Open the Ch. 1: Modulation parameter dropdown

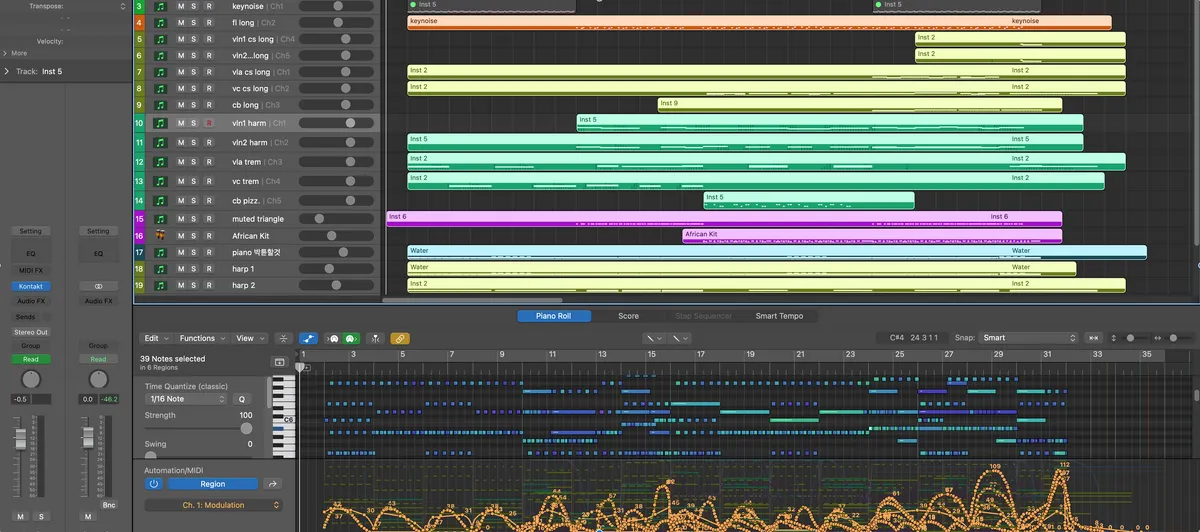click(x=213, y=505)
